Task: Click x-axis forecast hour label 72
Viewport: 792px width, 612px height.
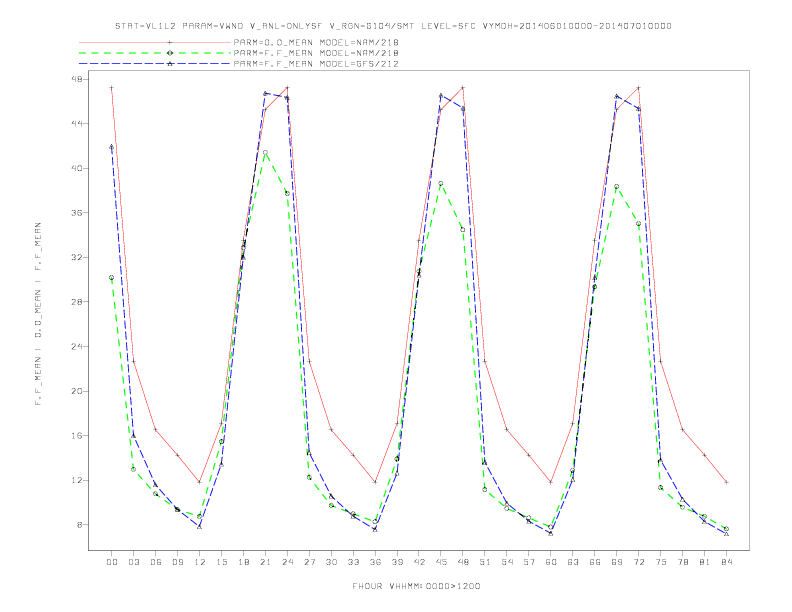Action: (x=638, y=562)
